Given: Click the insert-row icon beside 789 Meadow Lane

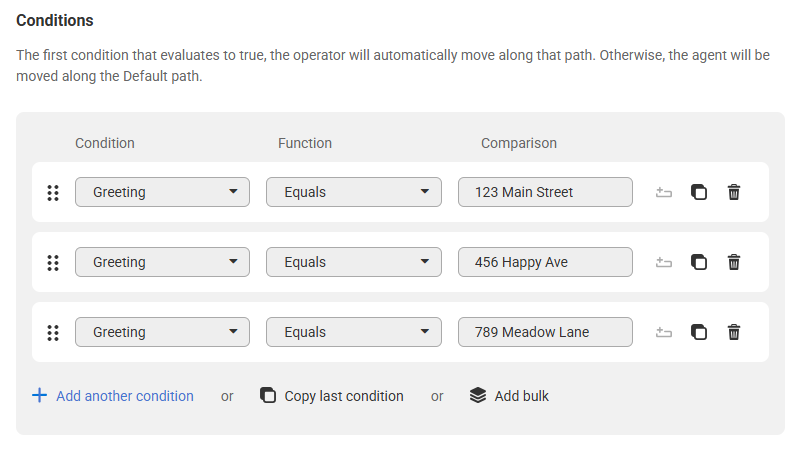Looking at the screenshot, I should (663, 332).
